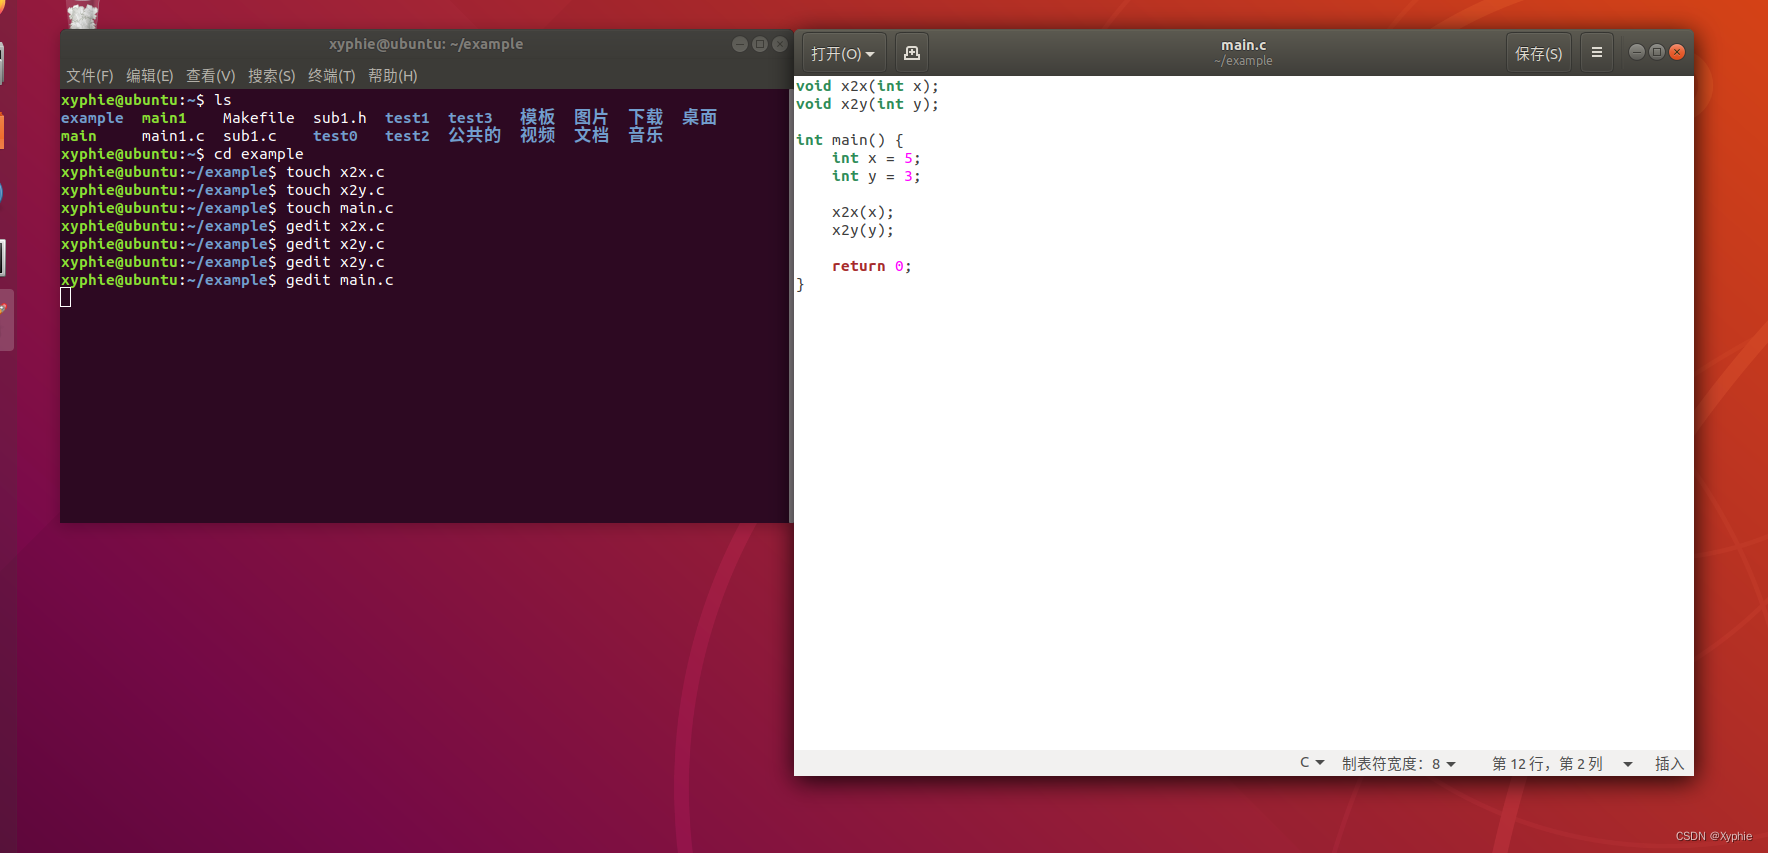Open terminal 文件(F) menu
The image size is (1768, 853).
(x=90, y=76)
